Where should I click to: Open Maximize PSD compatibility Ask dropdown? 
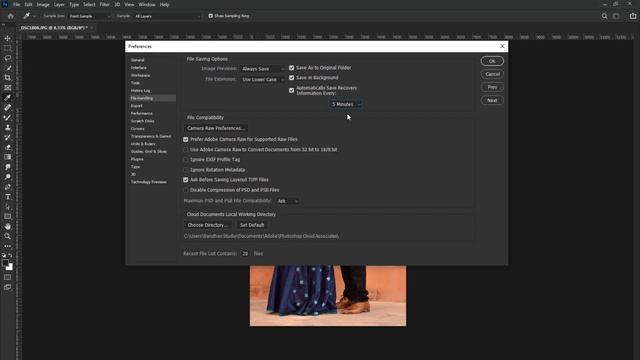click(287, 201)
